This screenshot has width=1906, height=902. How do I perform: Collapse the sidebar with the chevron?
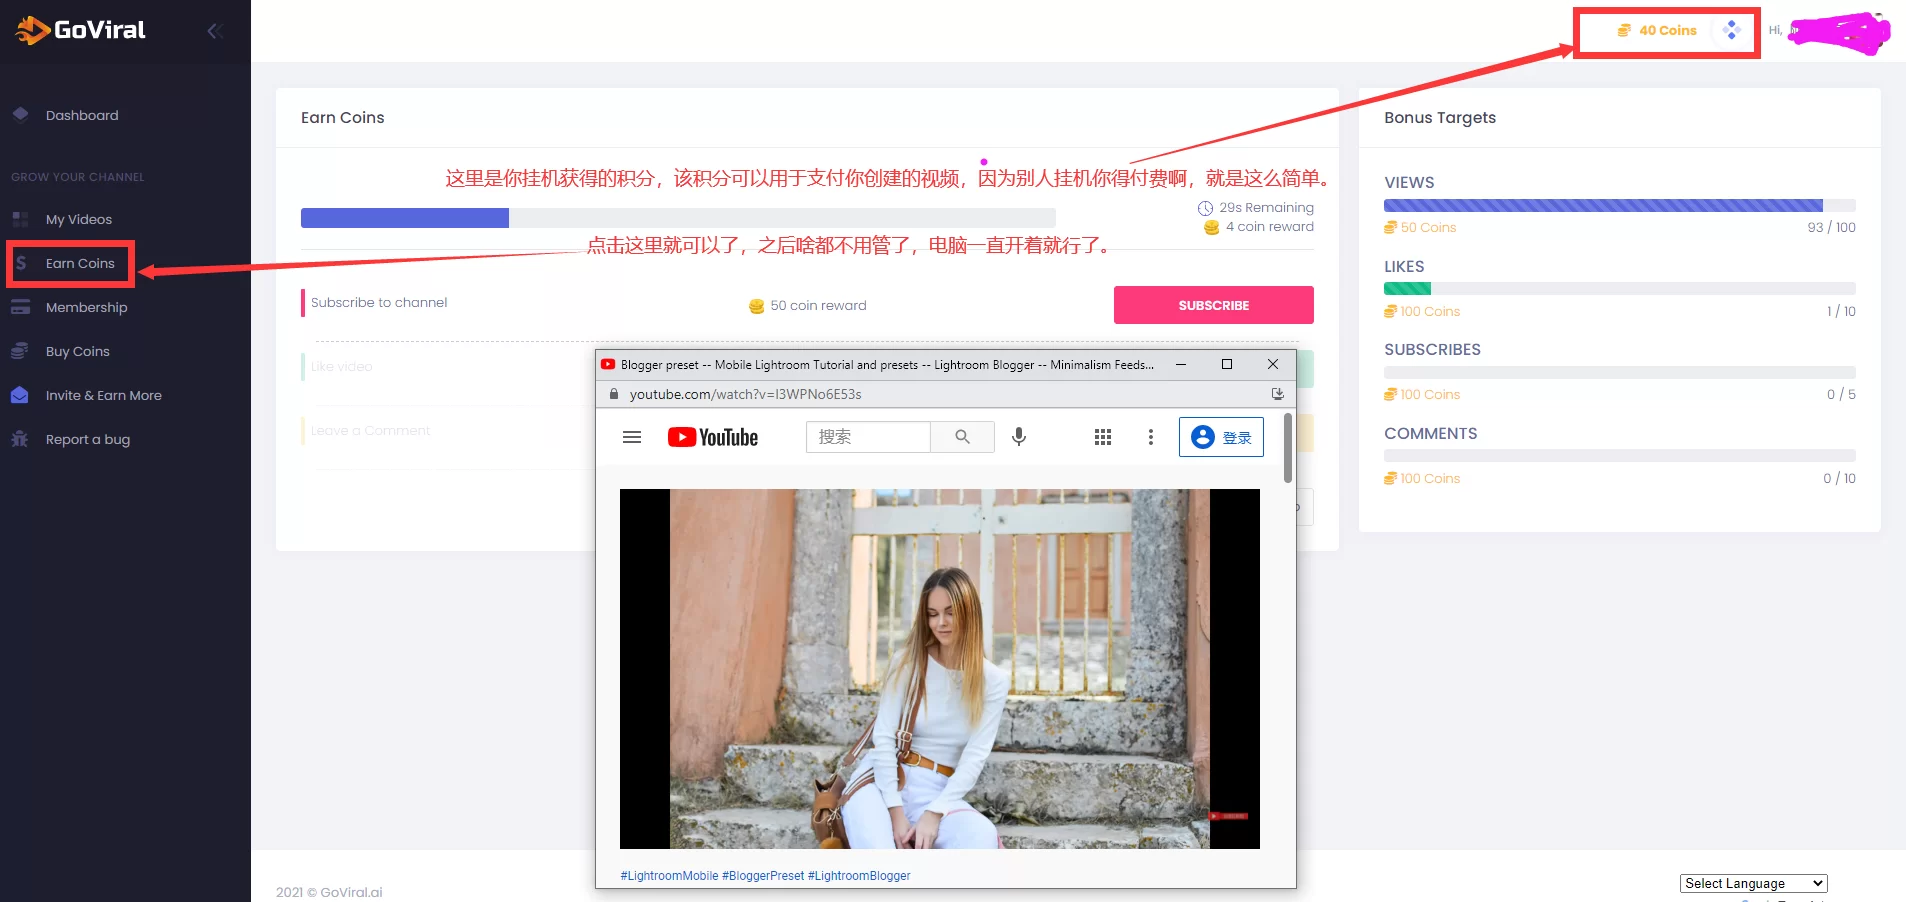click(216, 30)
